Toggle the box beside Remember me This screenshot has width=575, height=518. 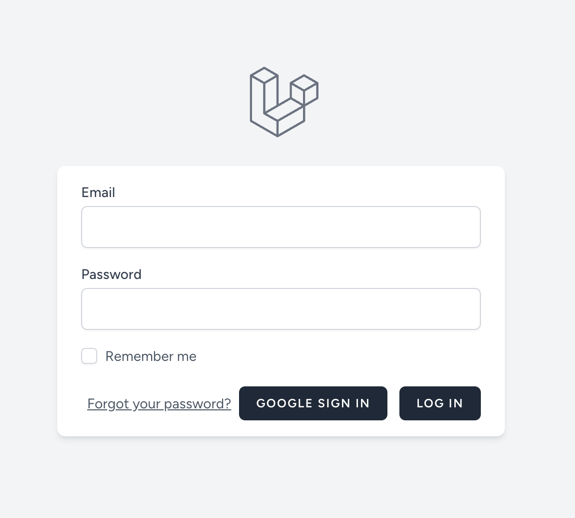click(89, 356)
